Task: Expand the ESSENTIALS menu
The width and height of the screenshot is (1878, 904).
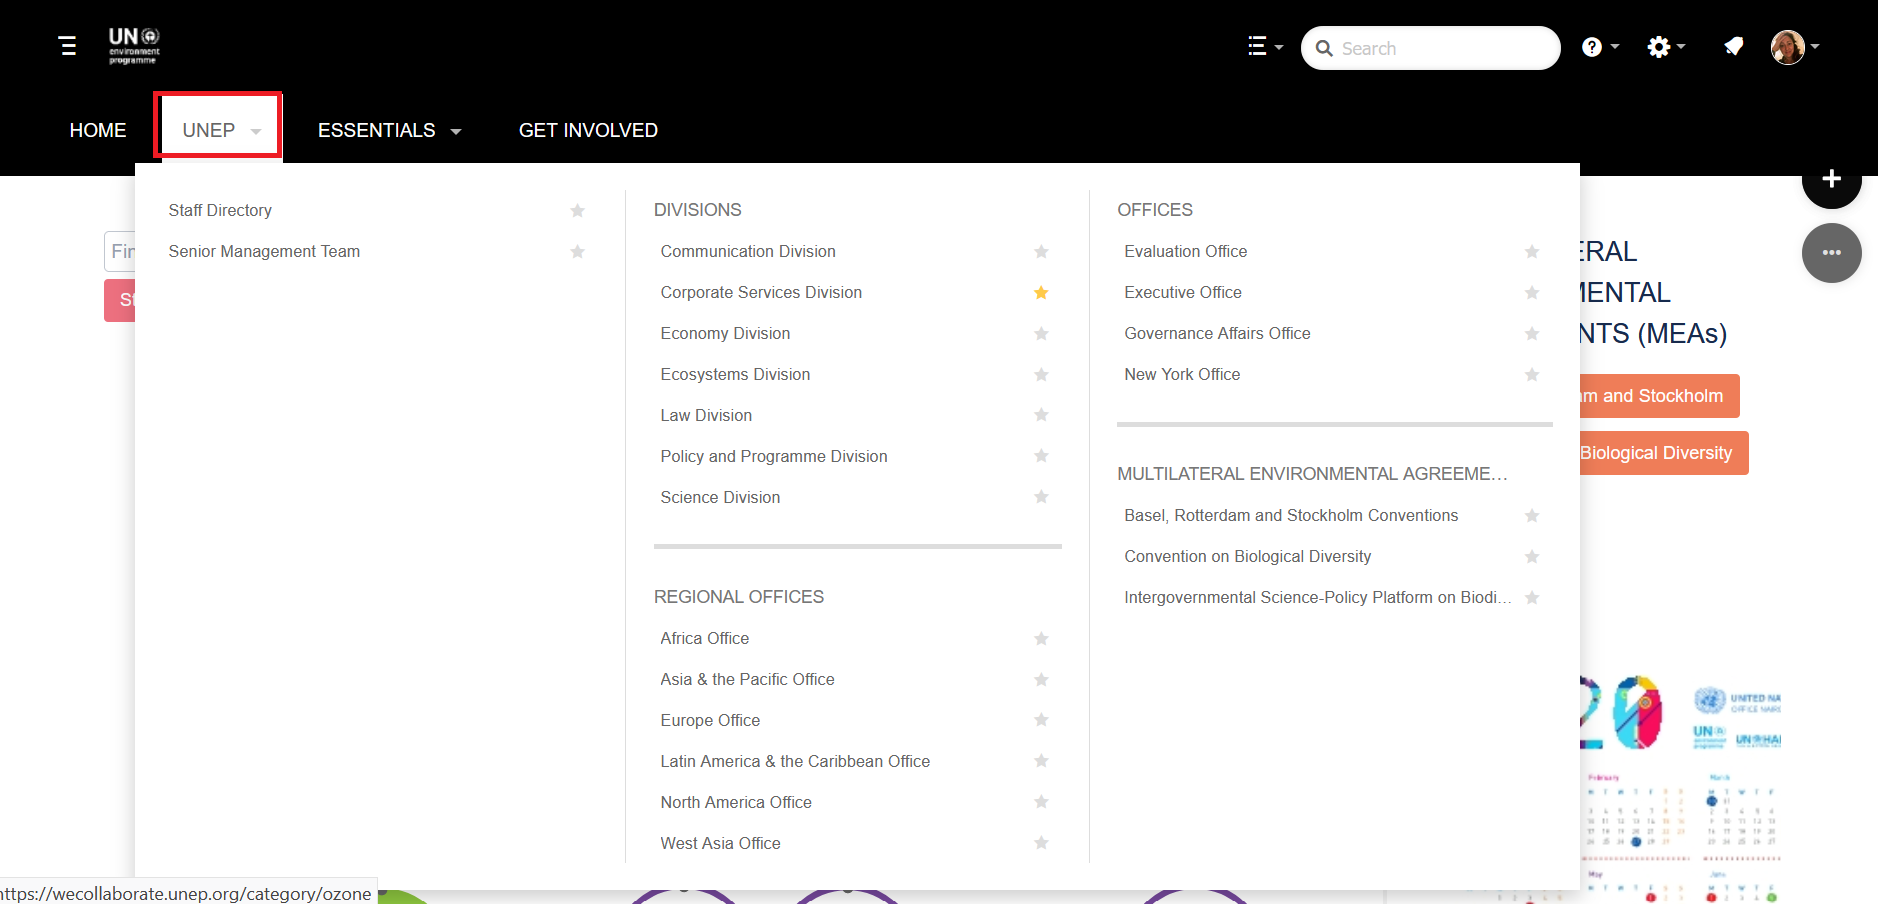Action: coord(389,130)
